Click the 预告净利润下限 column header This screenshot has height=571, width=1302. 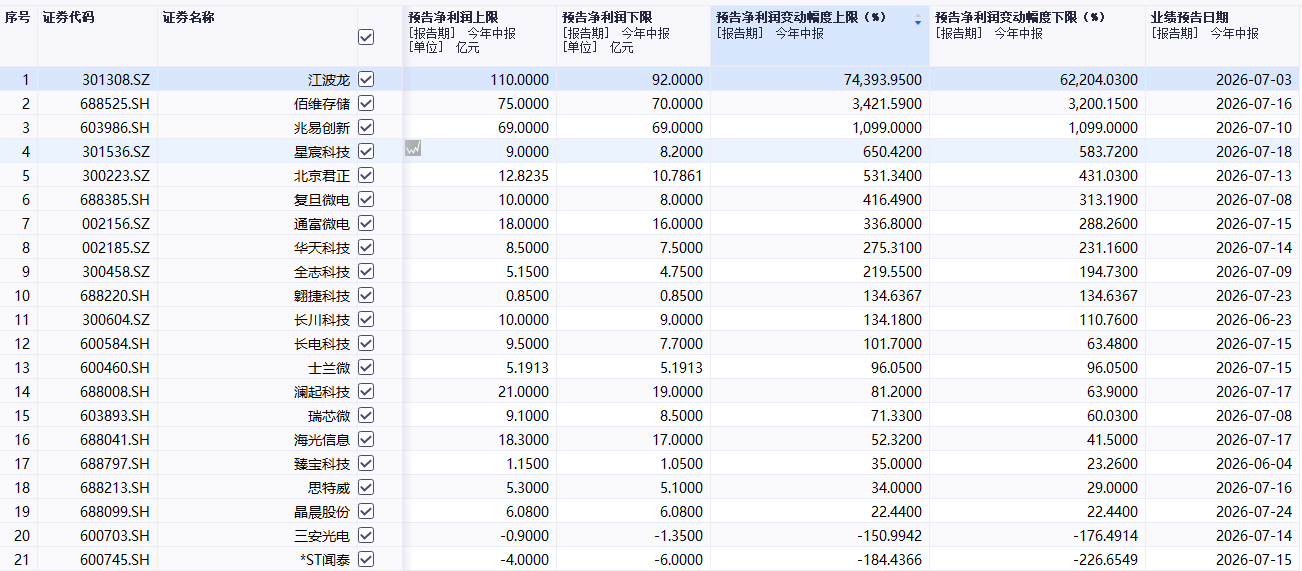(608, 17)
